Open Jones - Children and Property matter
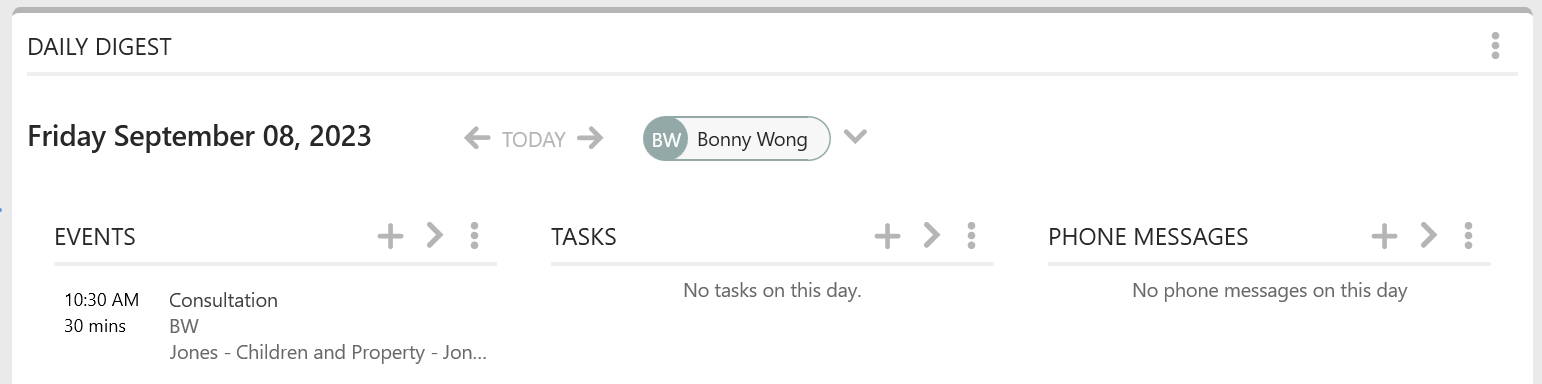Screen dimensions: 1542x384 [x=328, y=352]
